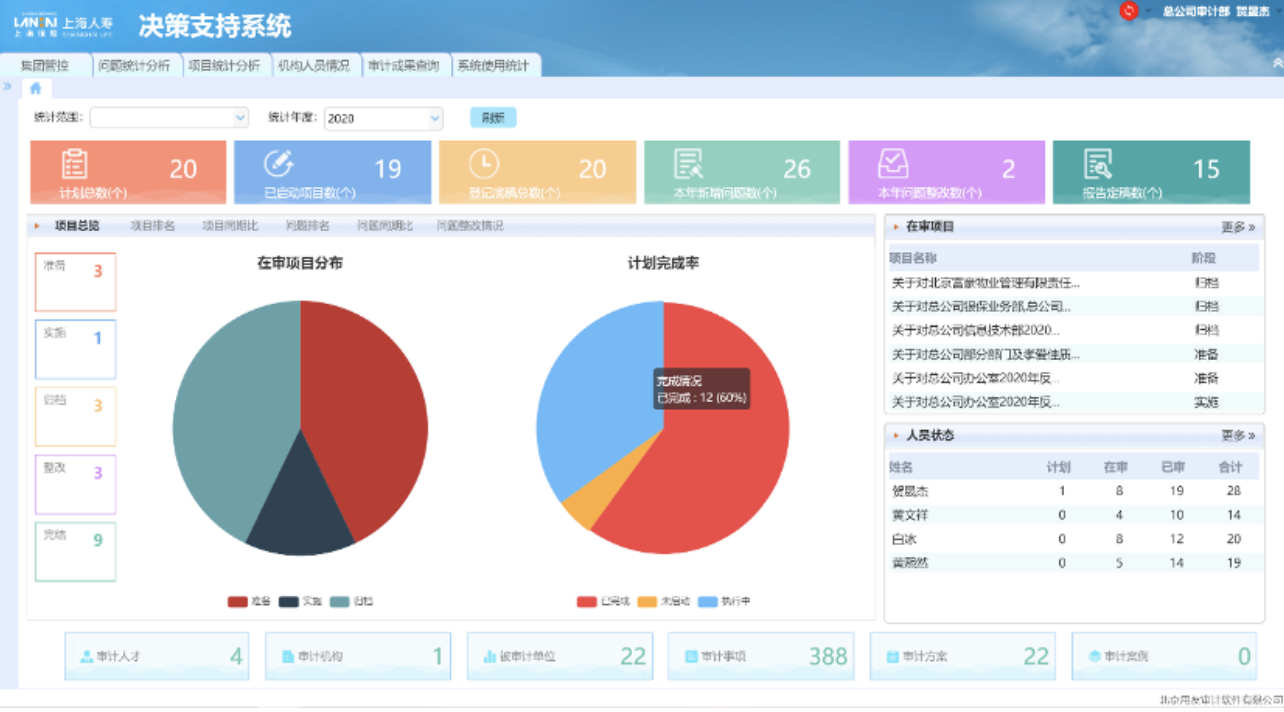
Task: Click the 本年问题整改数 inbox icon
Action: click(893, 164)
